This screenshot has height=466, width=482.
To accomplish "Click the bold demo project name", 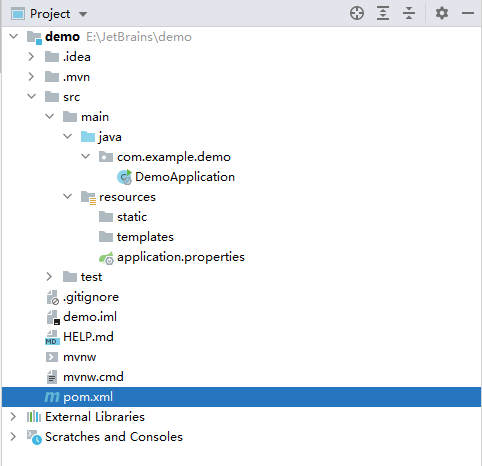I will [x=62, y=37].
